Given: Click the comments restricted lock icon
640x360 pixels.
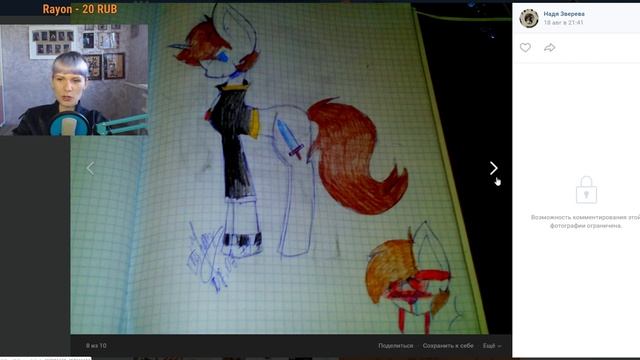Looking at the screenshot, I should [x=586, y=190].
